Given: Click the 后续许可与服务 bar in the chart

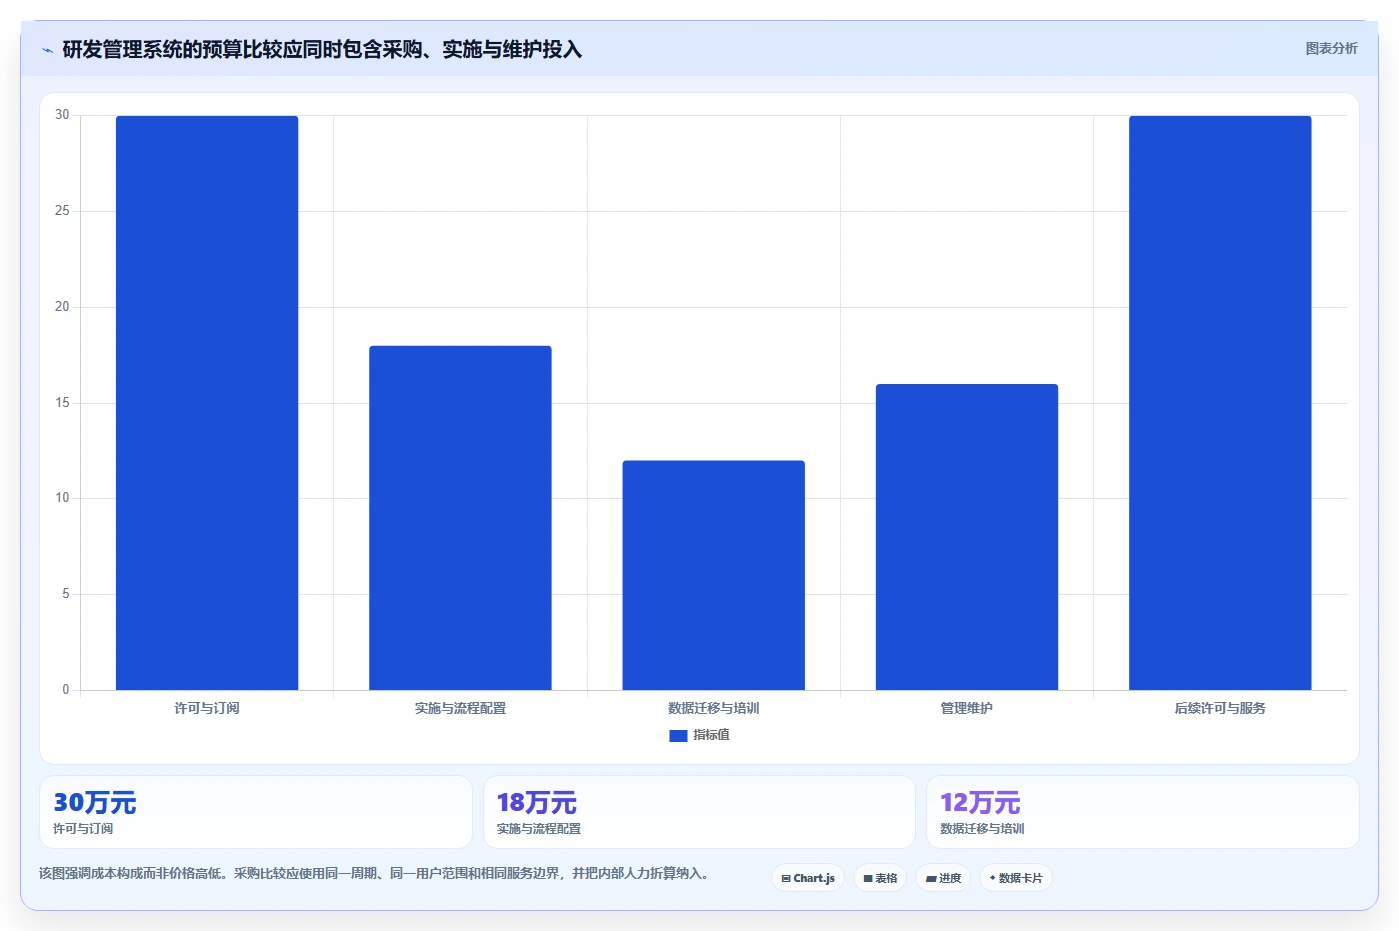Looking at the screenshot, I should click(x=1220, y=403).
